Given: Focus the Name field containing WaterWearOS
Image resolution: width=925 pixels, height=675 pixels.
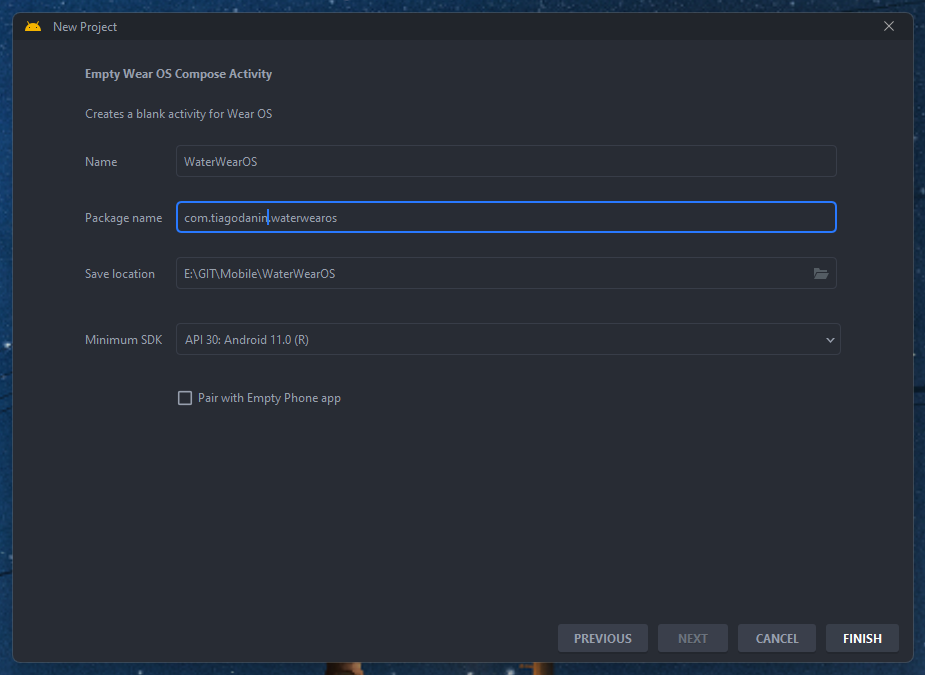Looking at the screenshot, I should point(505,162).
